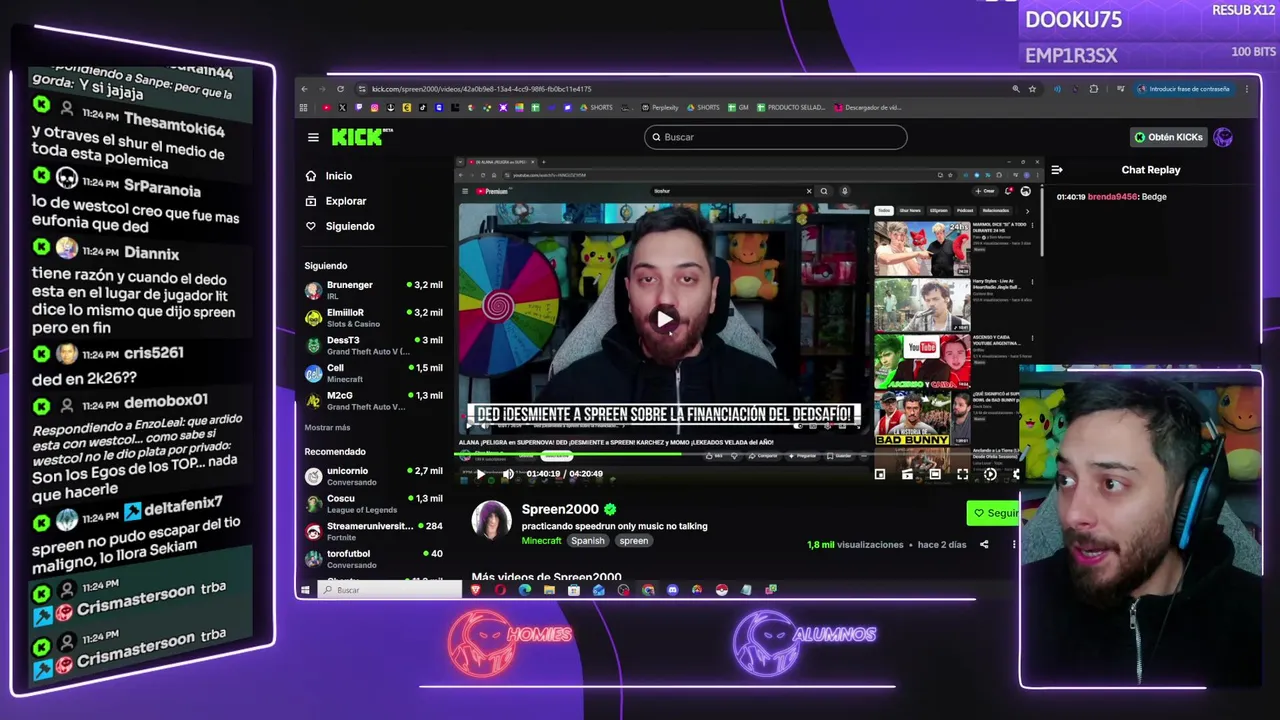Click the Obtén KICKs button
This screenshot has width=1280, height=720.
click(x=1168, y=137)
